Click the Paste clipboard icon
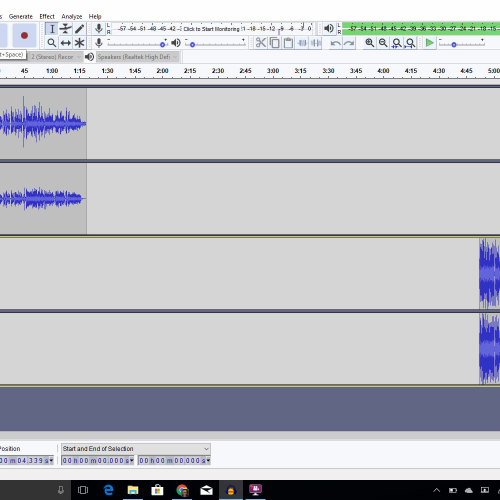Screen dimensions: 500x500 pyautogui.click(x=288, y=43)
